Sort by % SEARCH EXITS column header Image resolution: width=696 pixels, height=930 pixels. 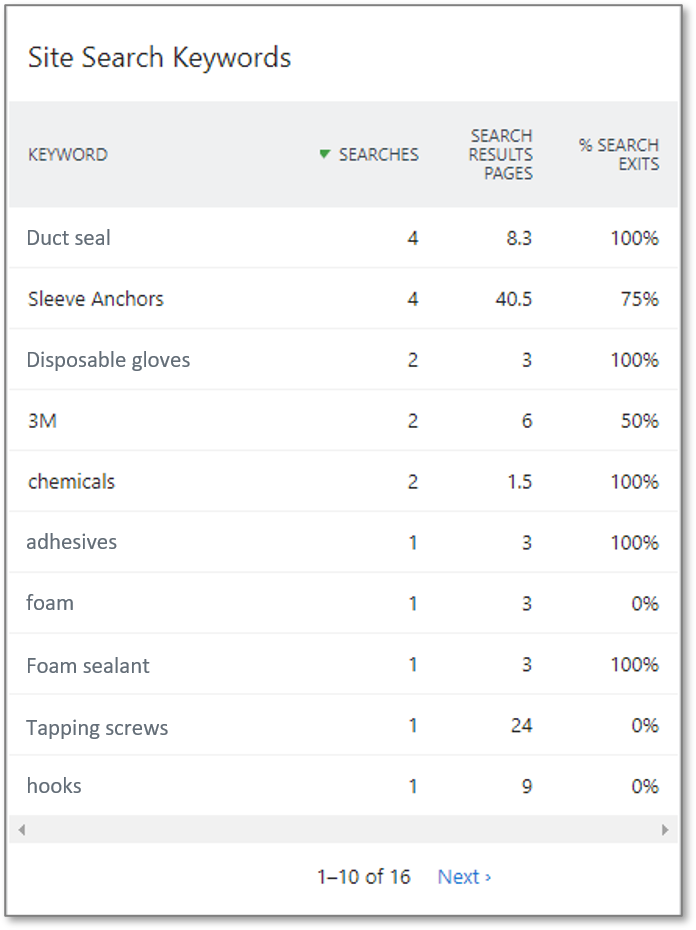click(619, 154)
